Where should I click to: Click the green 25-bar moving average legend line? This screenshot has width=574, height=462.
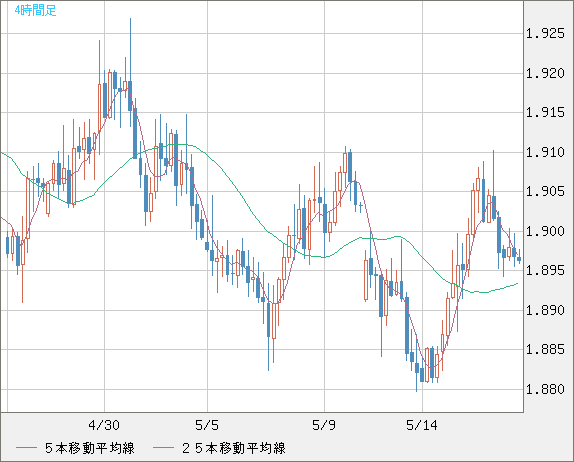click(x=163, y=448)
